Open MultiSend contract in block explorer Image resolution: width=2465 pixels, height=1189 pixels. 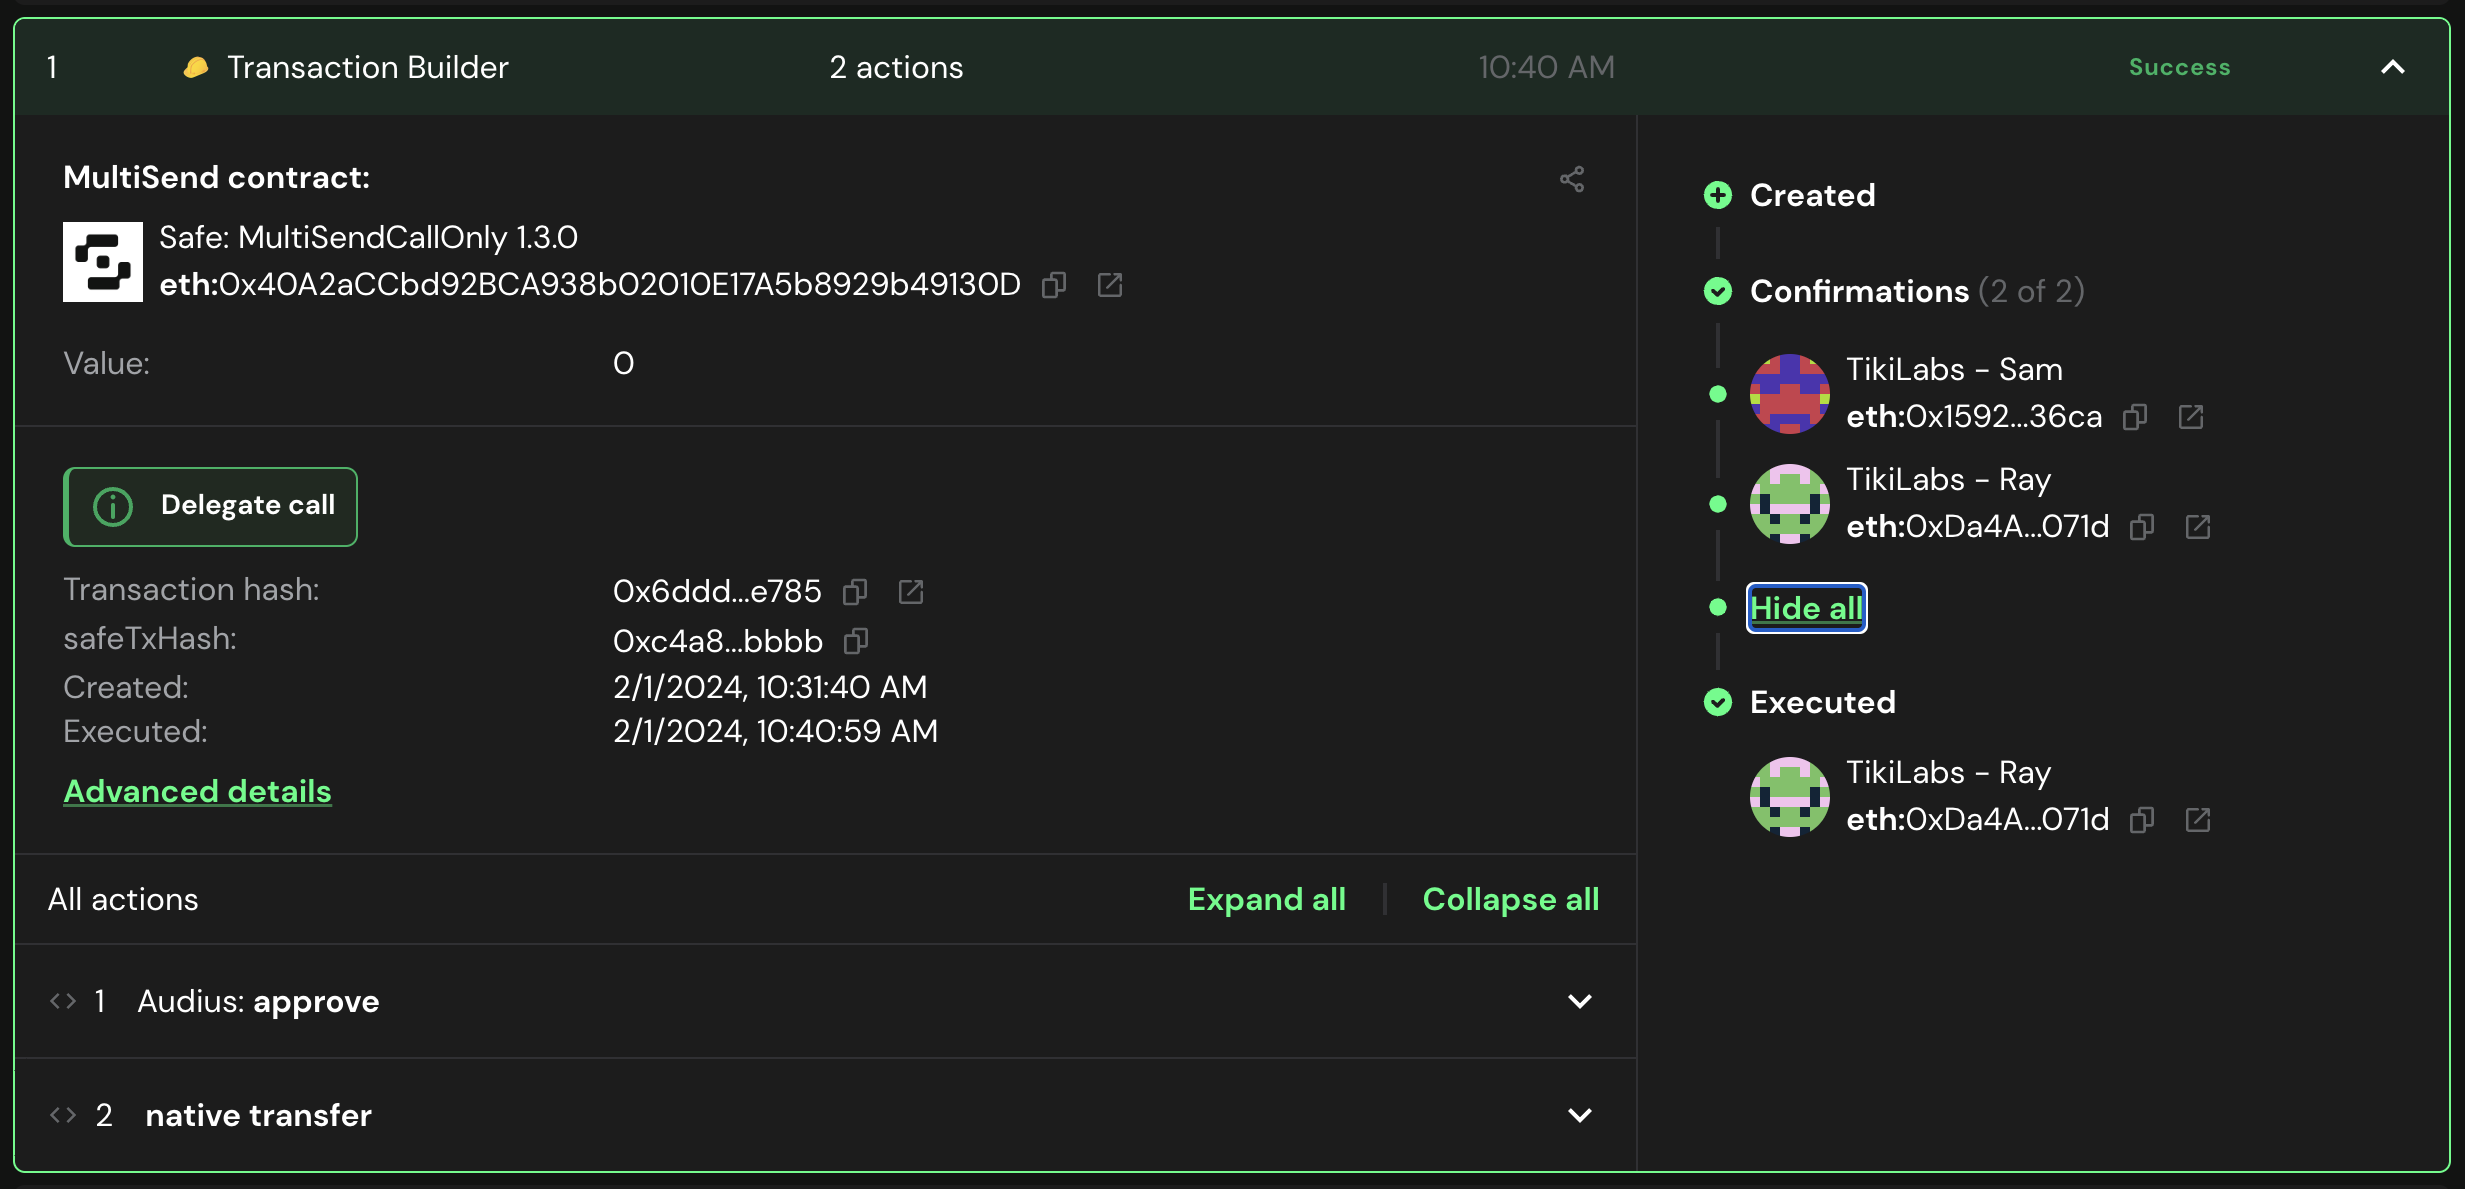(x=1110, y=285)
